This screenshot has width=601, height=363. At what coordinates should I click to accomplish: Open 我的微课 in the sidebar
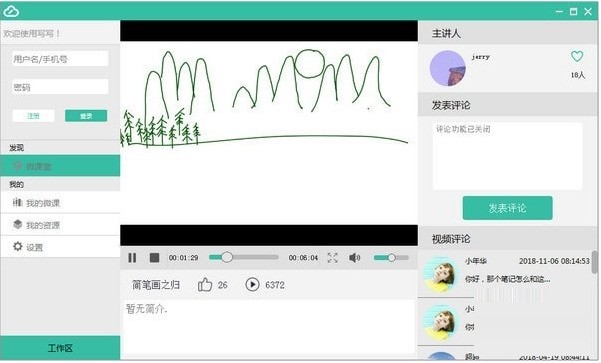[60, 203]
